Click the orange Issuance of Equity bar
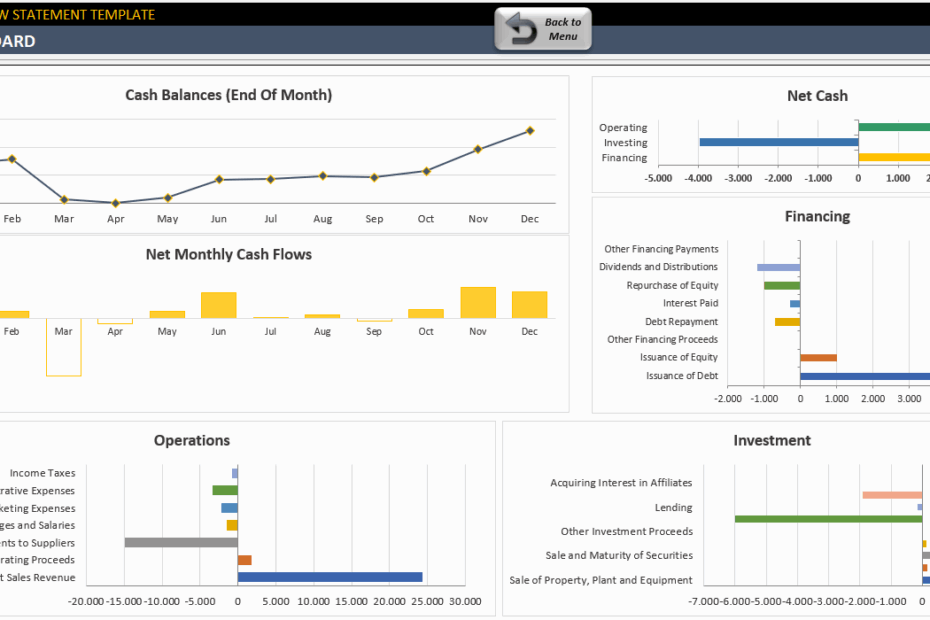The height and width of the screenshot is (620, 930). (x=818, y=357)
